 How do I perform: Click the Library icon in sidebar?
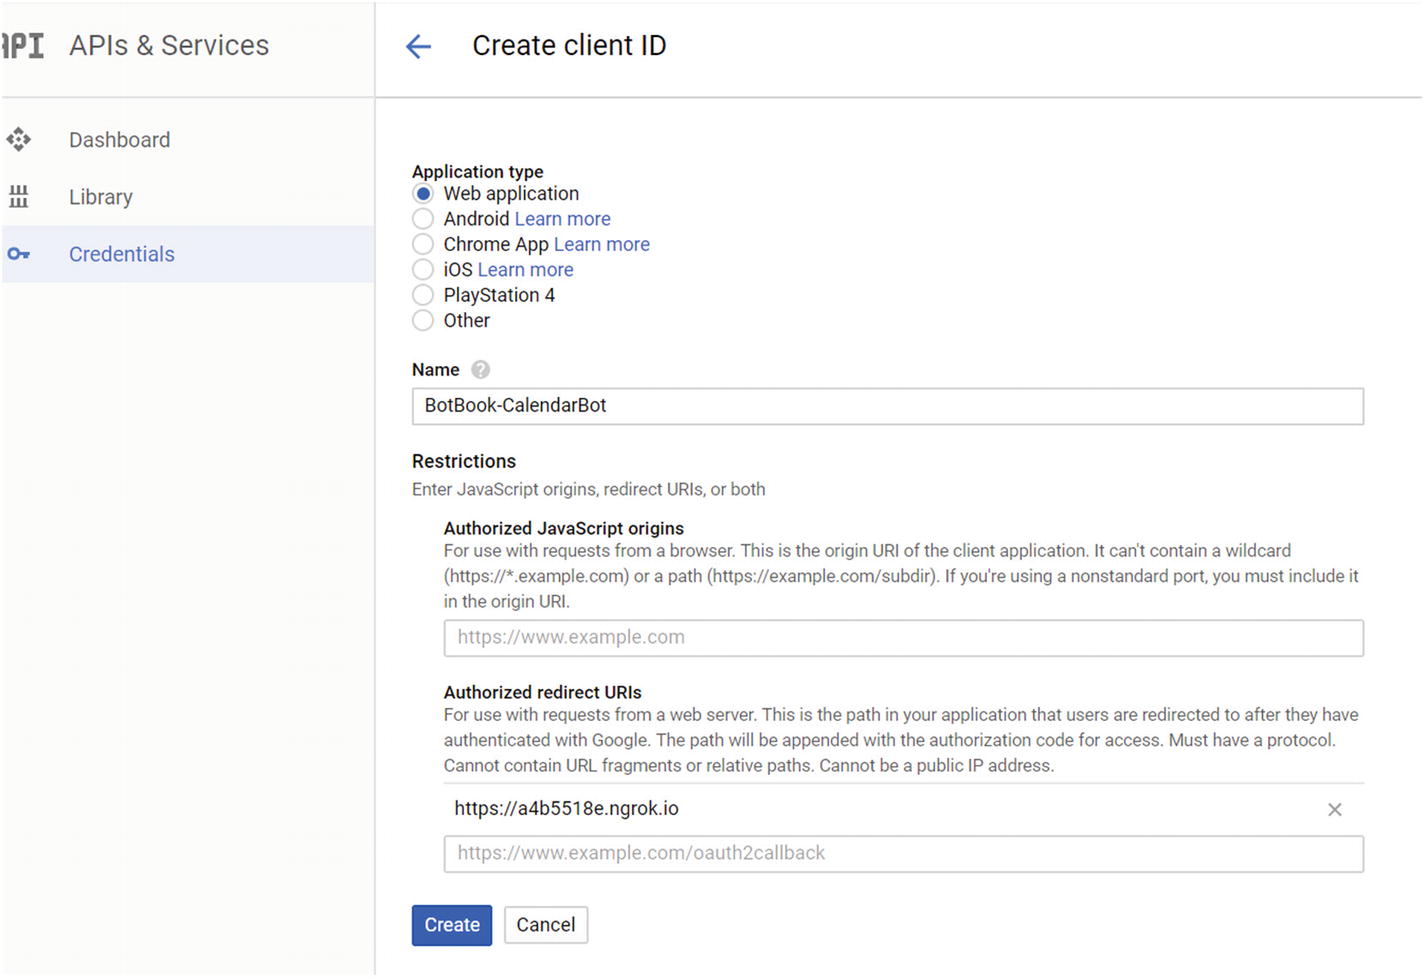coord(19,197)
